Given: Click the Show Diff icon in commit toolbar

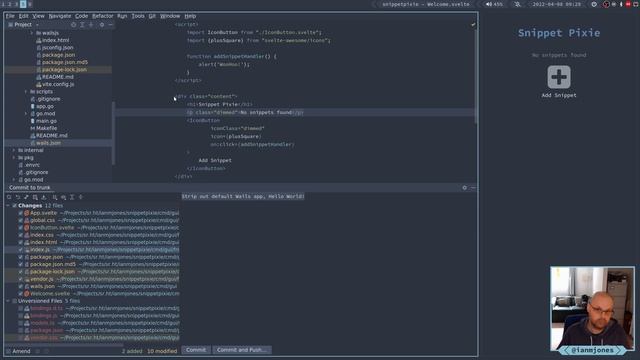Looking at the screenshot, I should (x=26, y=197).
